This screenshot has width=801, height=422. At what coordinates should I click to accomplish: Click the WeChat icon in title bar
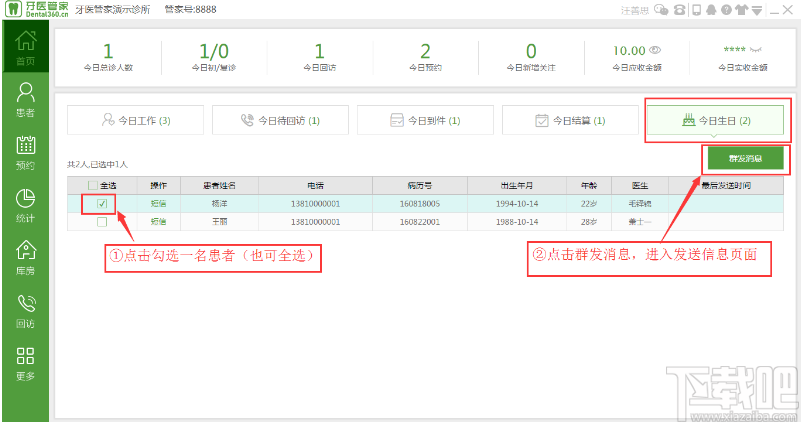coord(661,10)
